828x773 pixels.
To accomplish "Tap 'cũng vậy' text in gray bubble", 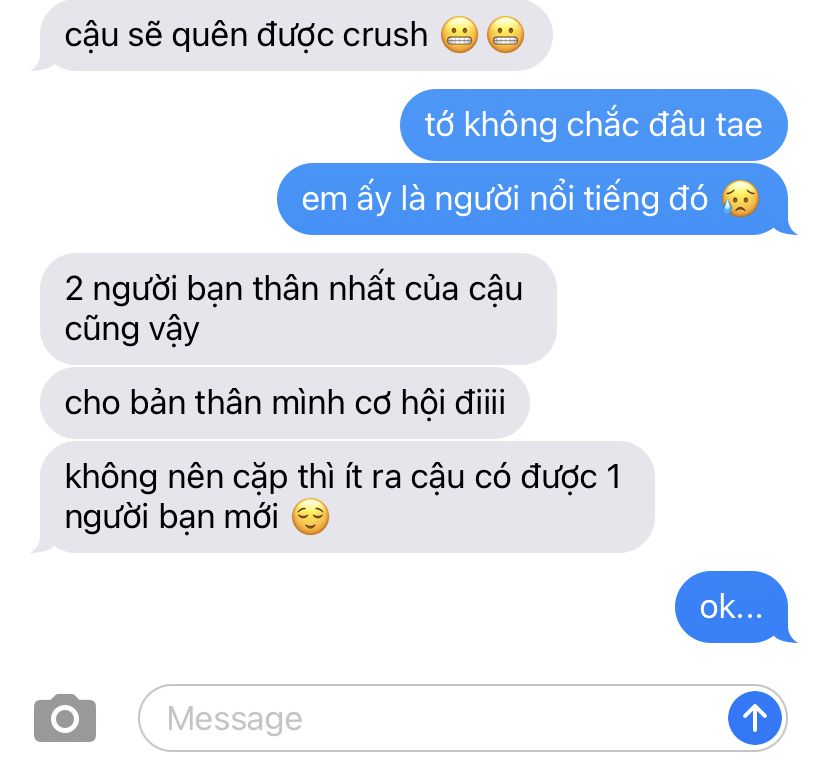I will tap(132, 330).
